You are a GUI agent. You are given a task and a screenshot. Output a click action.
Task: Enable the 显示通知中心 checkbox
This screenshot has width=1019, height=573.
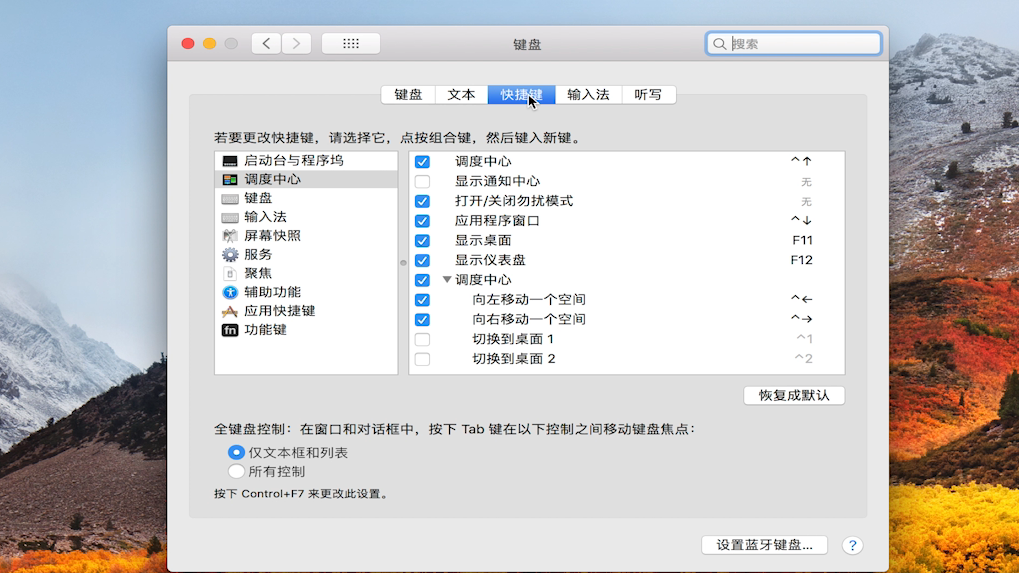coord(422,182)
